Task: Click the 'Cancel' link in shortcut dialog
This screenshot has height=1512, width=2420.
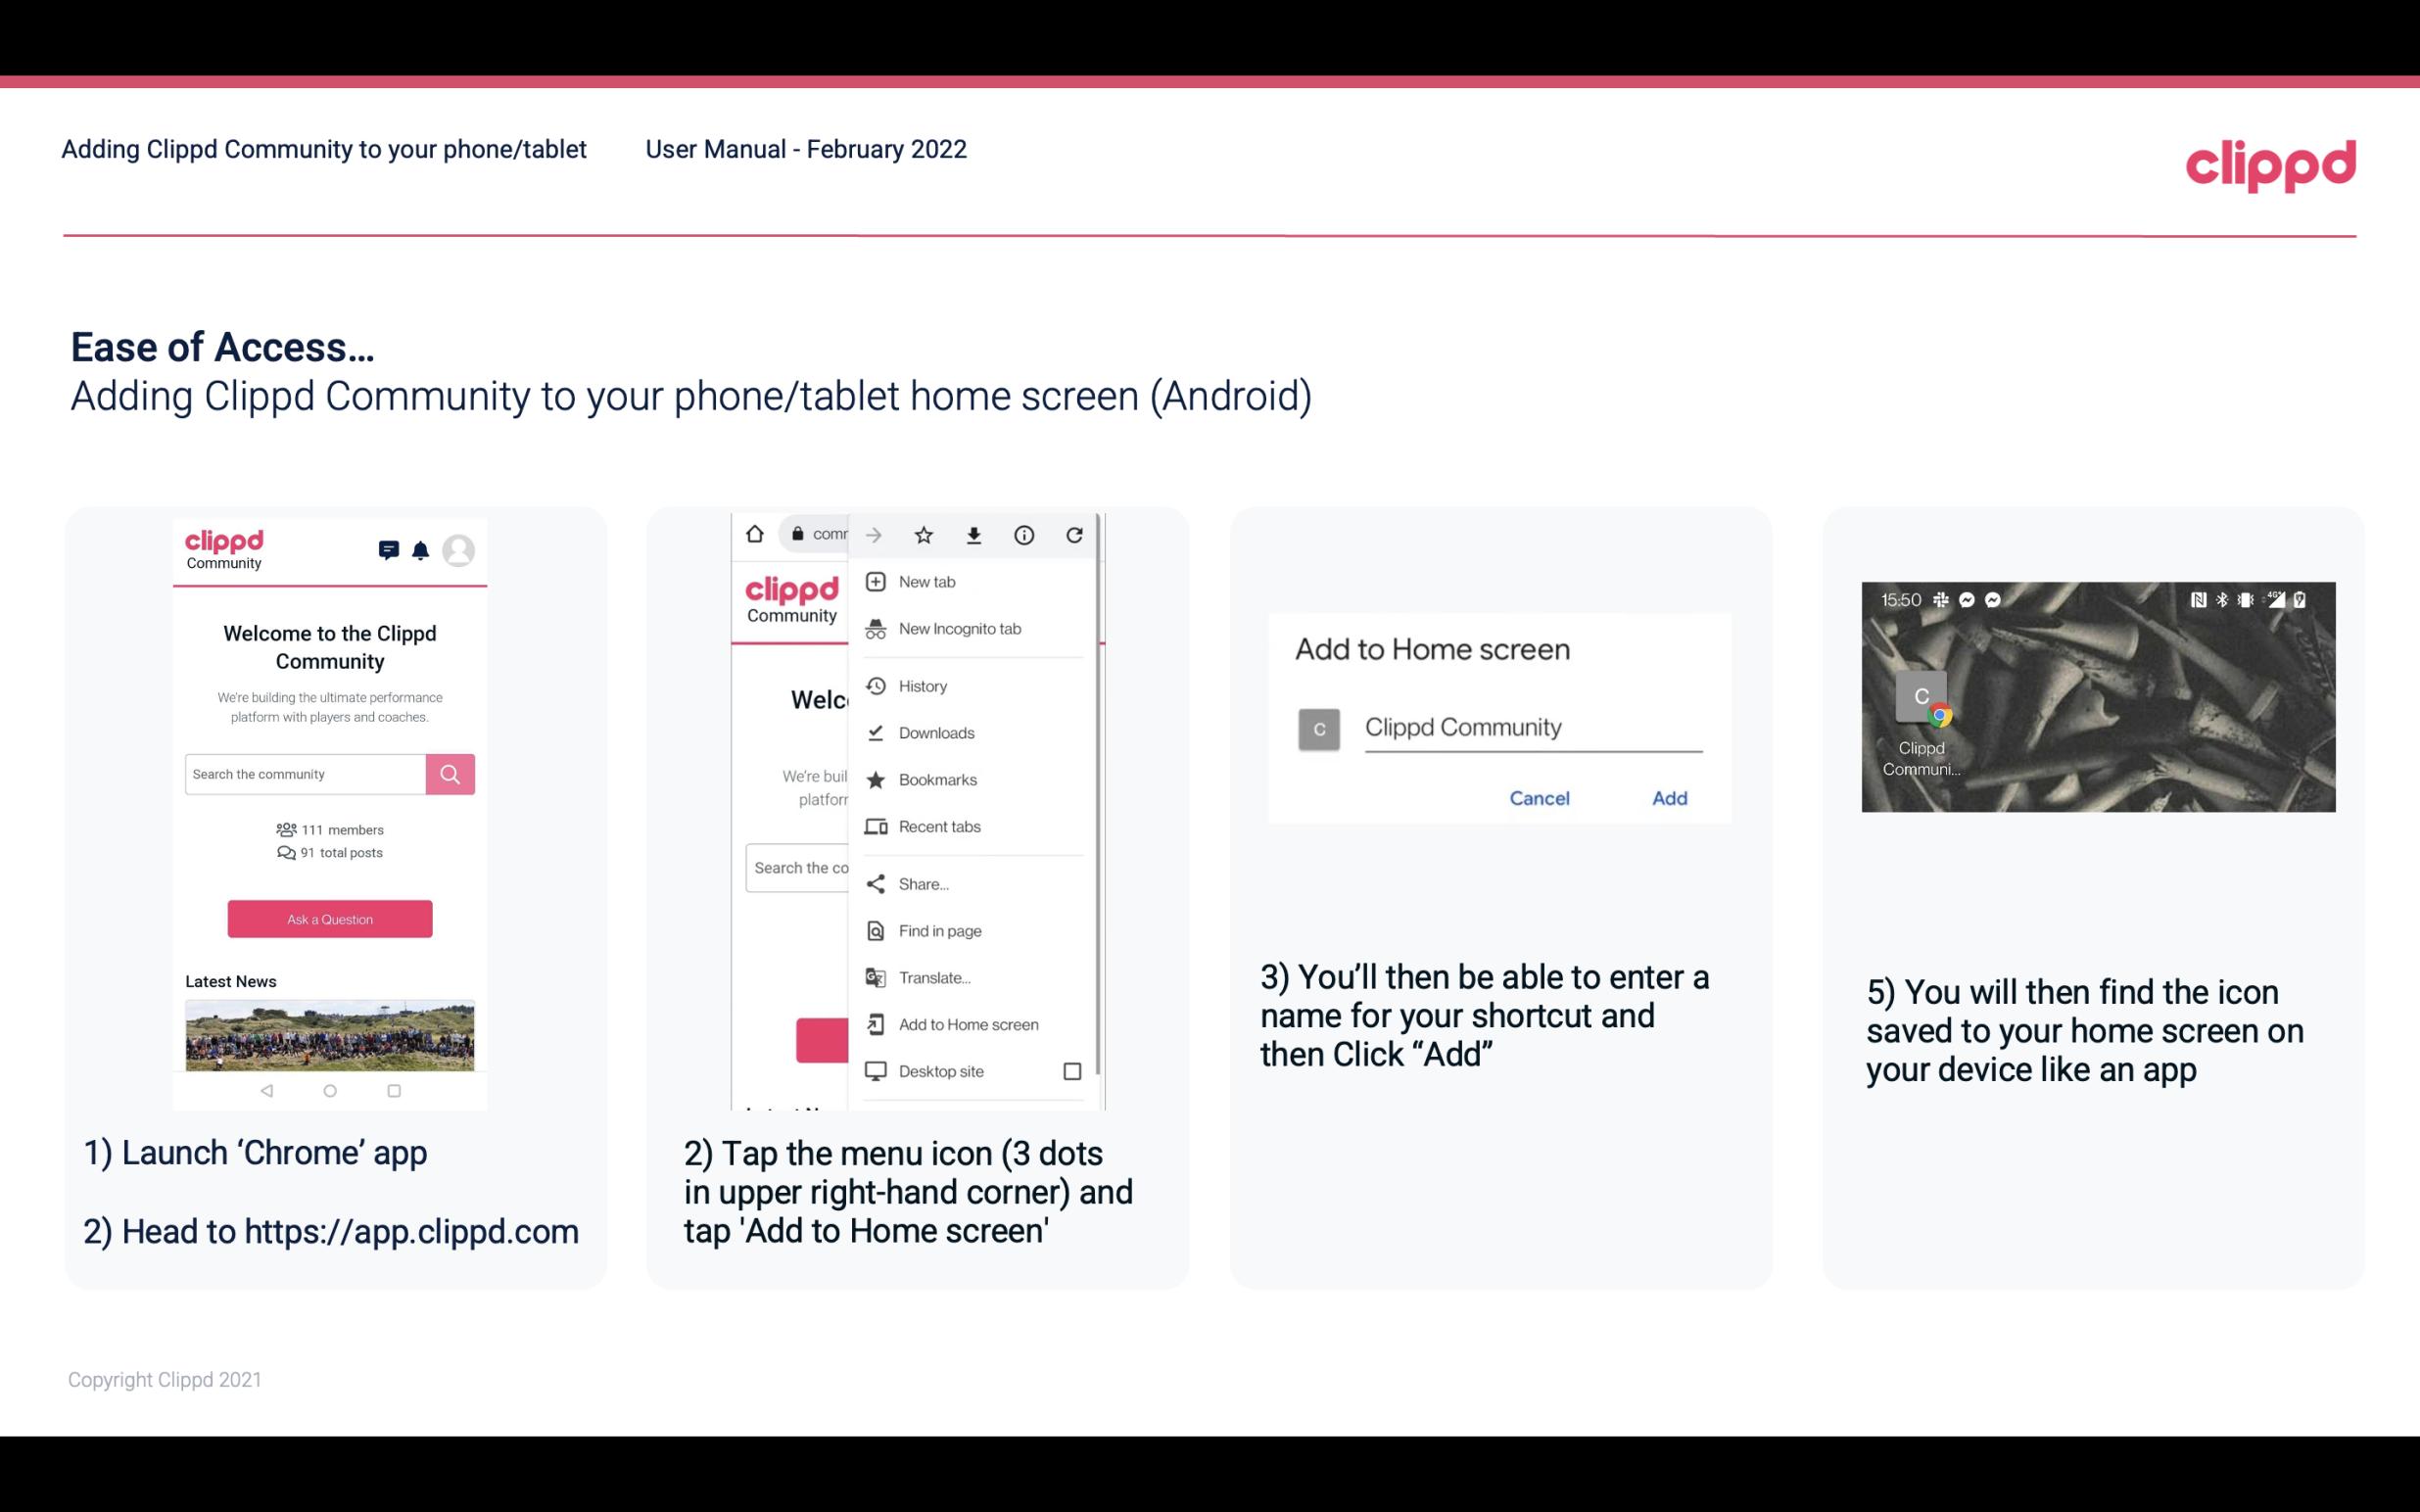Action: coord(1537,798)
